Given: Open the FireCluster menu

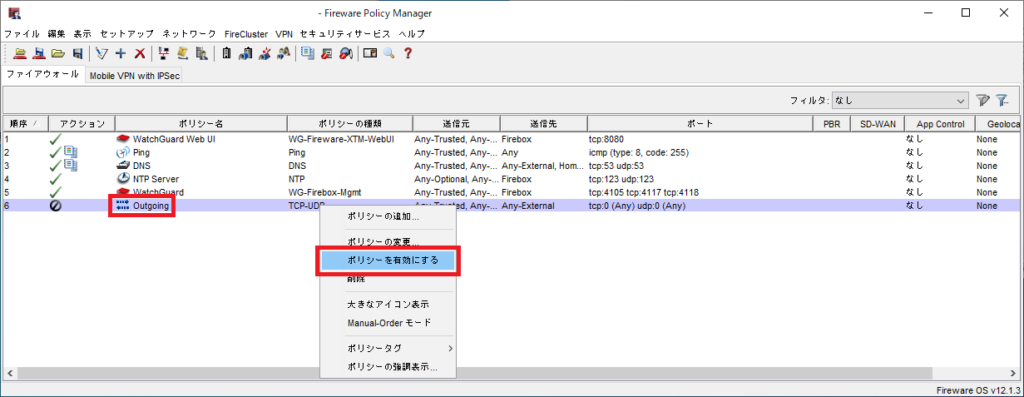Looking at the screenshot, I should pyautogui.click(x=246, y=33).
